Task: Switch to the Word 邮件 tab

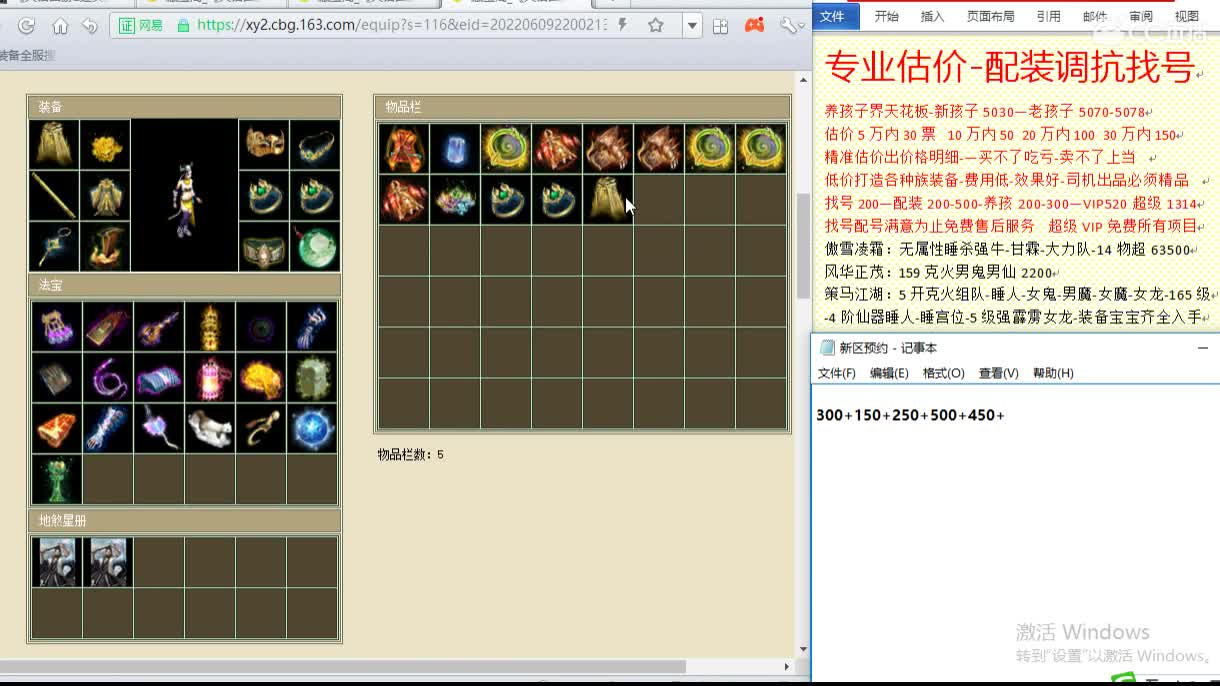Action: pos(1095,16)
